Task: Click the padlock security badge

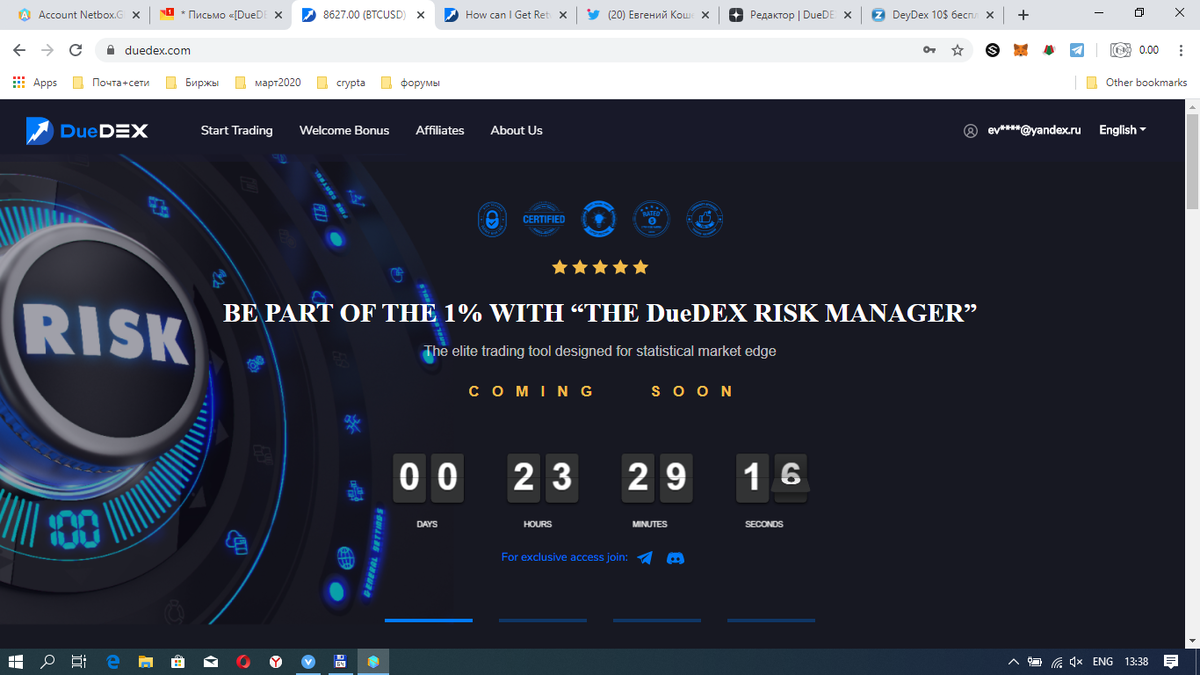Action: (x=493, y=219)
